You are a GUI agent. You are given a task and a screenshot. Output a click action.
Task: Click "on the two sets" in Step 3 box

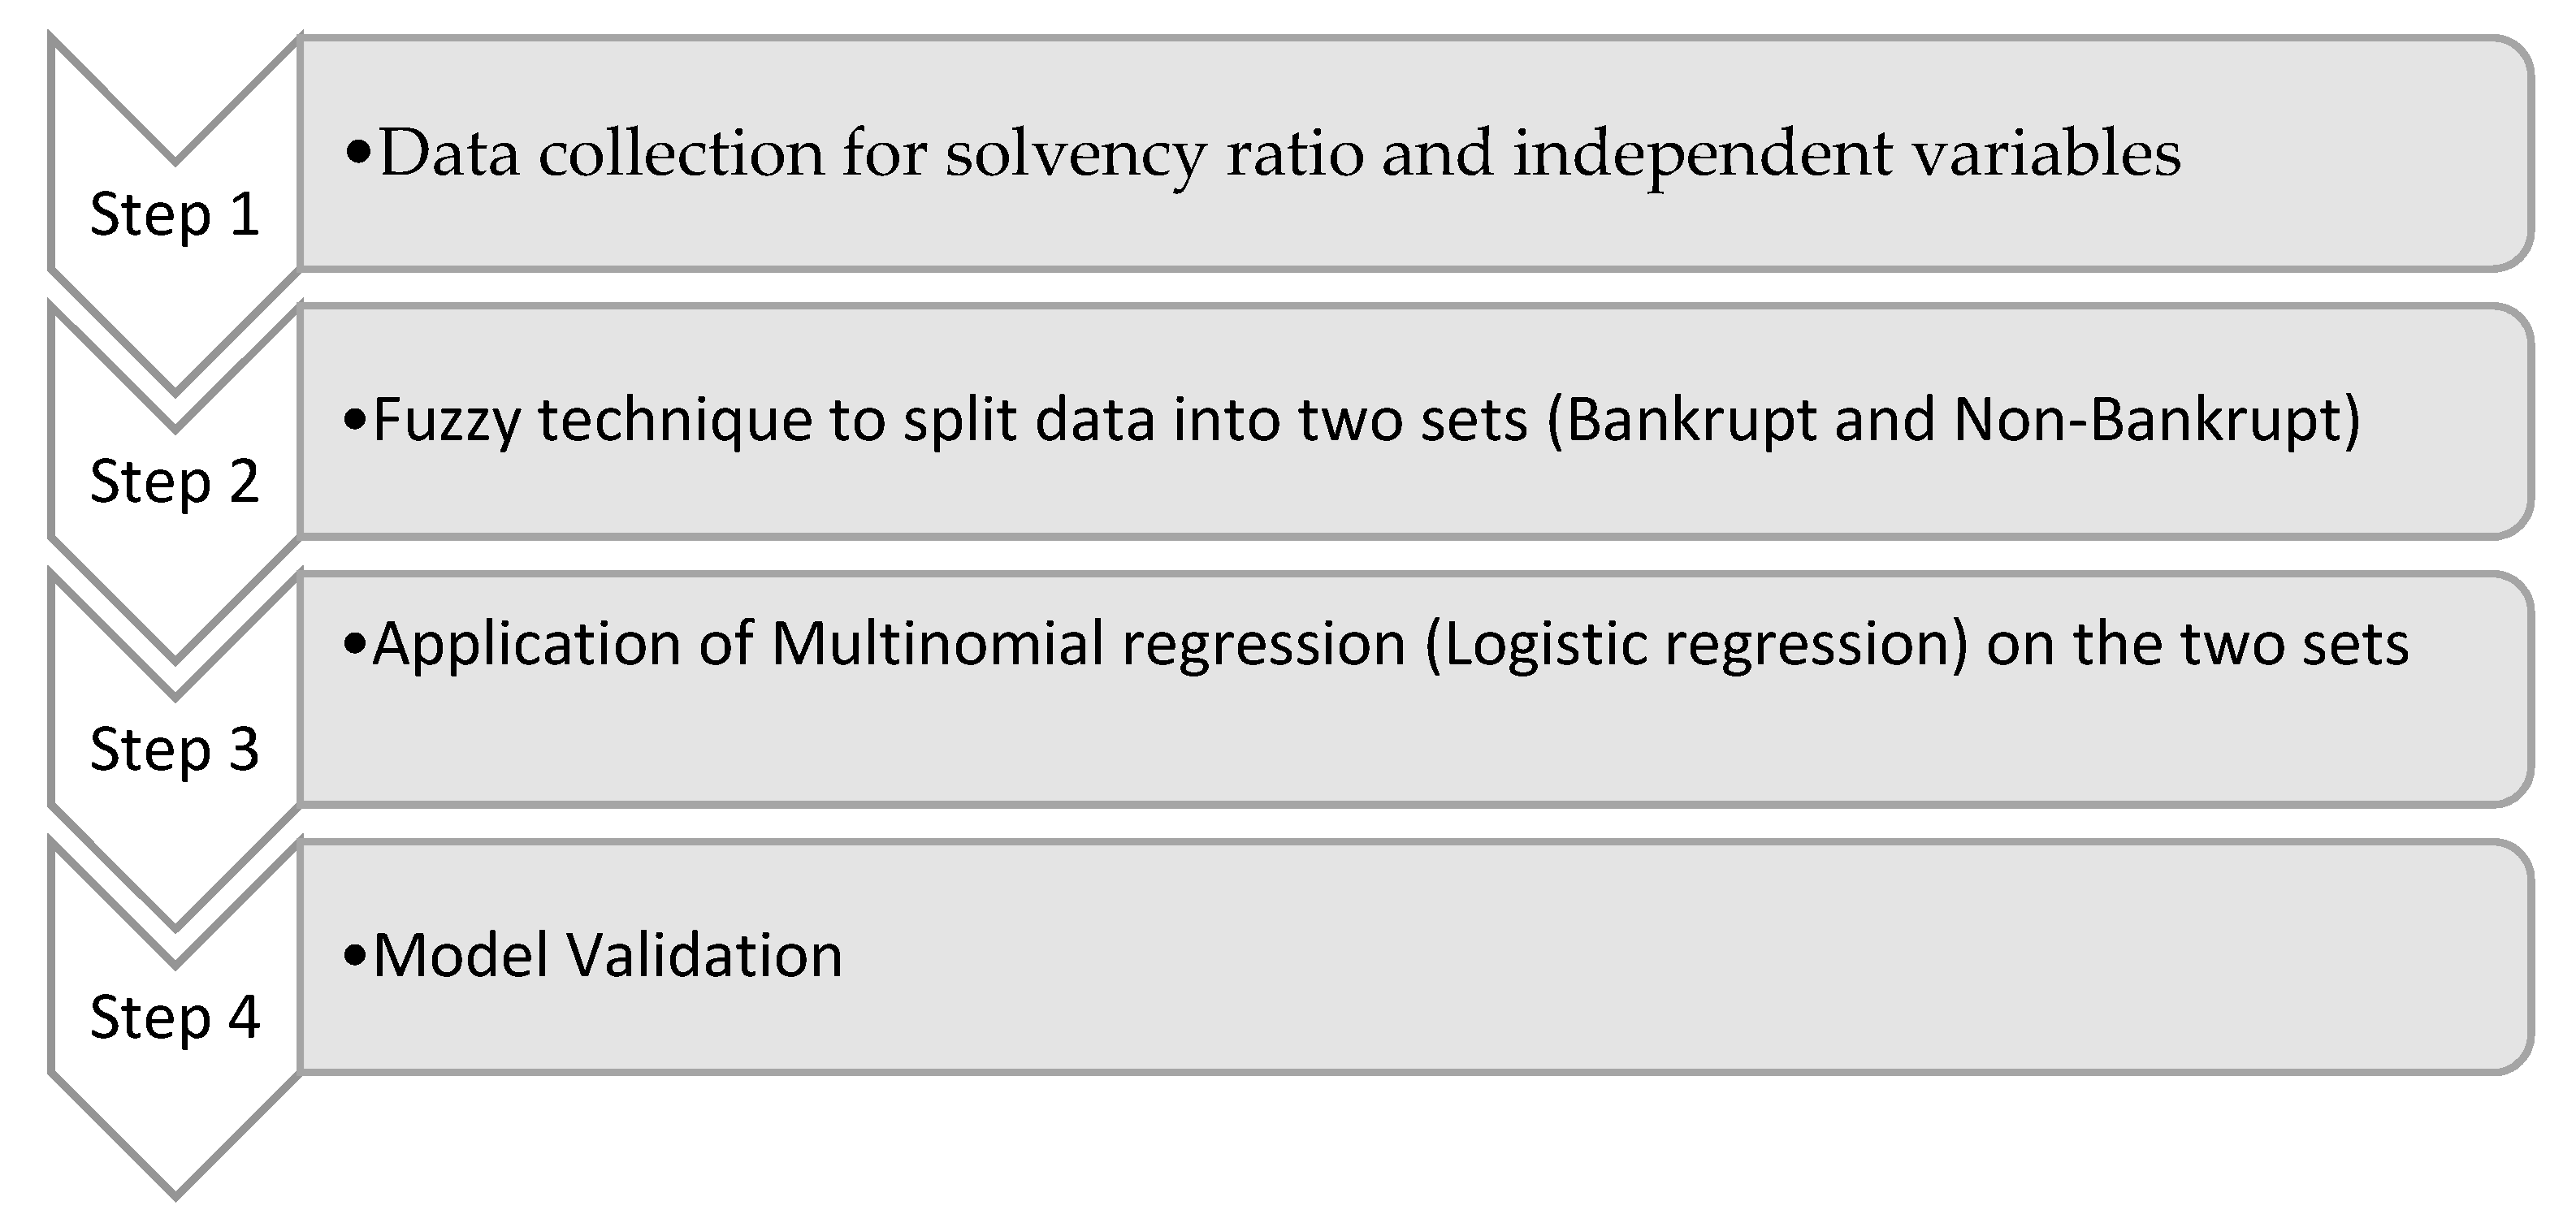click(2197, 643)
